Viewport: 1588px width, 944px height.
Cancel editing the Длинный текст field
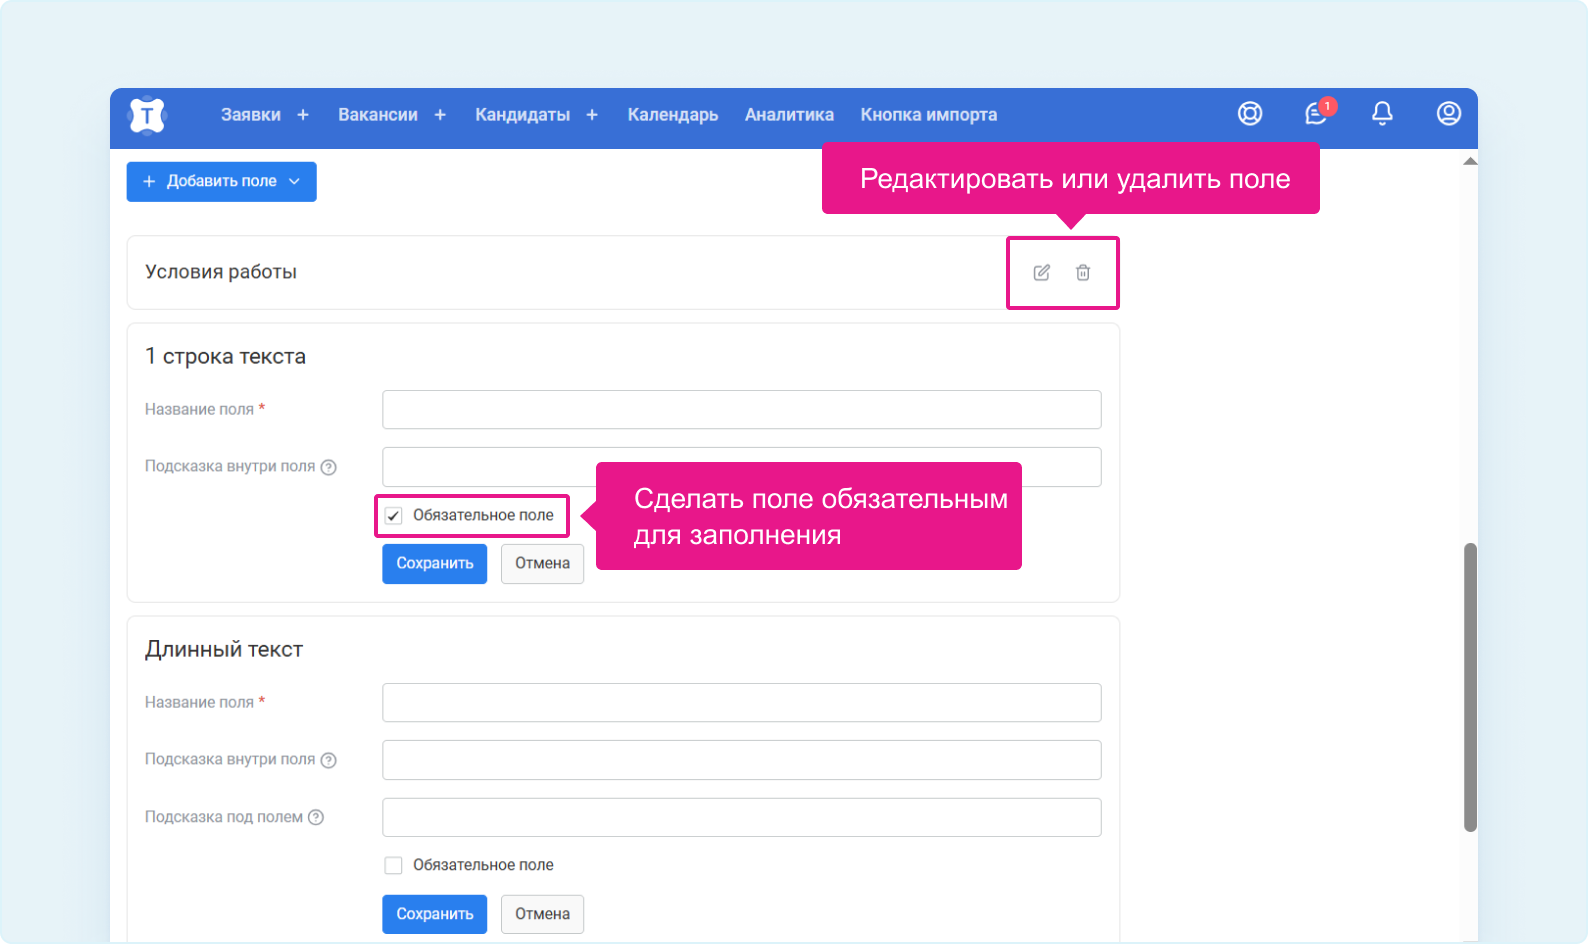click(542, 914)
